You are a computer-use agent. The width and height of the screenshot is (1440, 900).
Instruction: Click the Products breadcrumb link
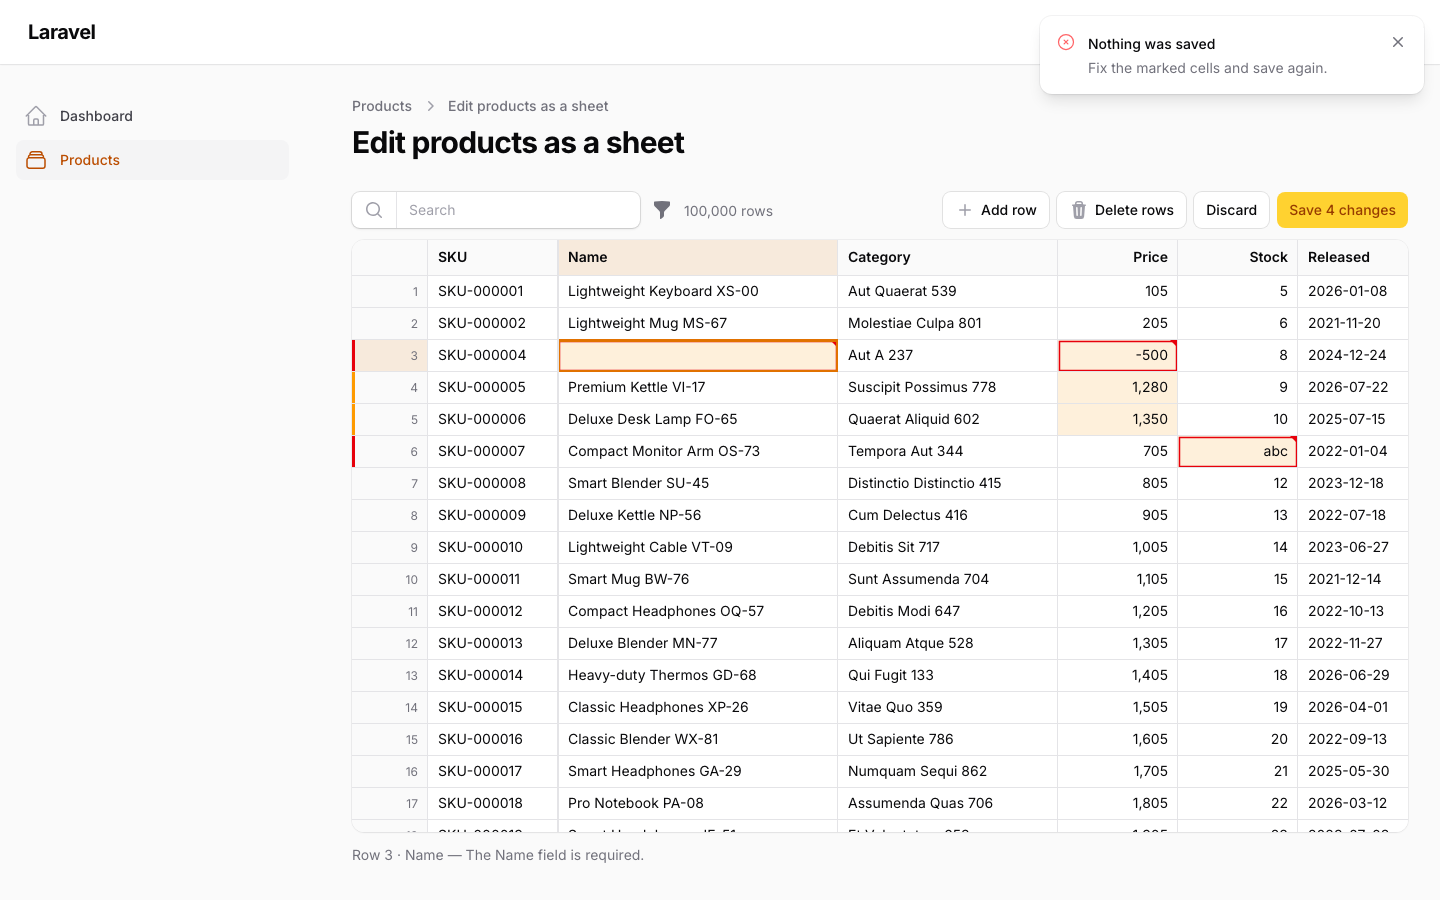tap(382, 106)
